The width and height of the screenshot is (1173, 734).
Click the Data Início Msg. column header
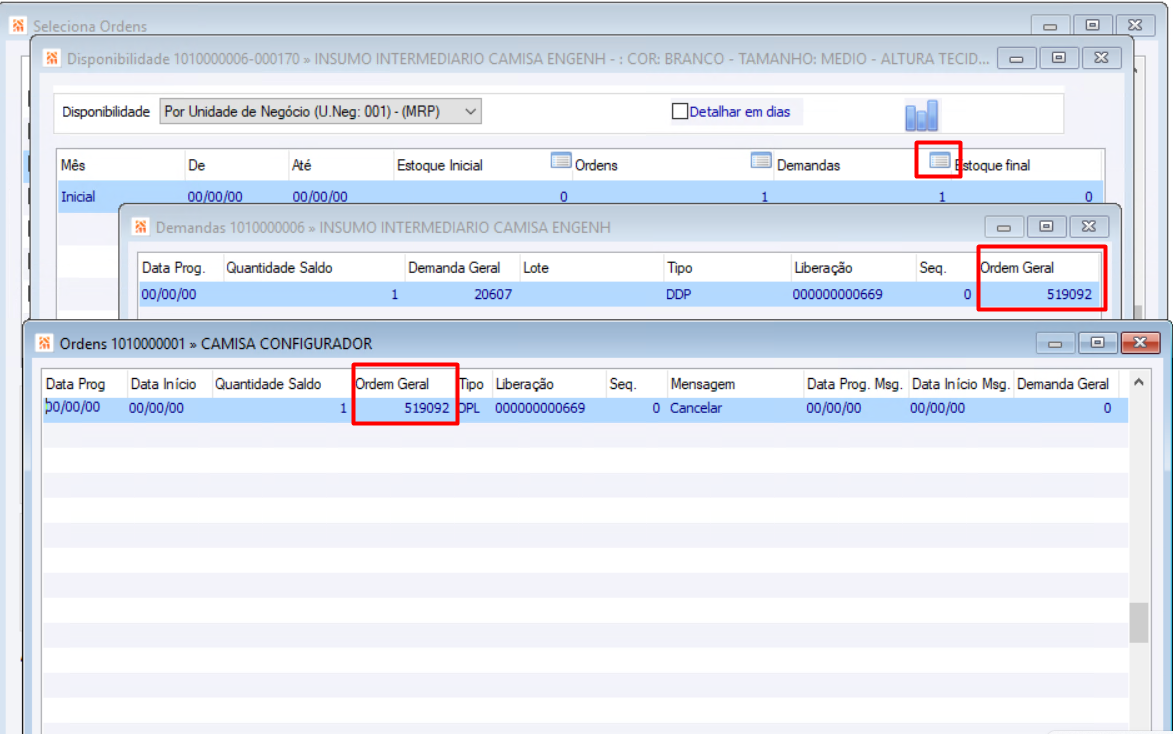(961, 384)
